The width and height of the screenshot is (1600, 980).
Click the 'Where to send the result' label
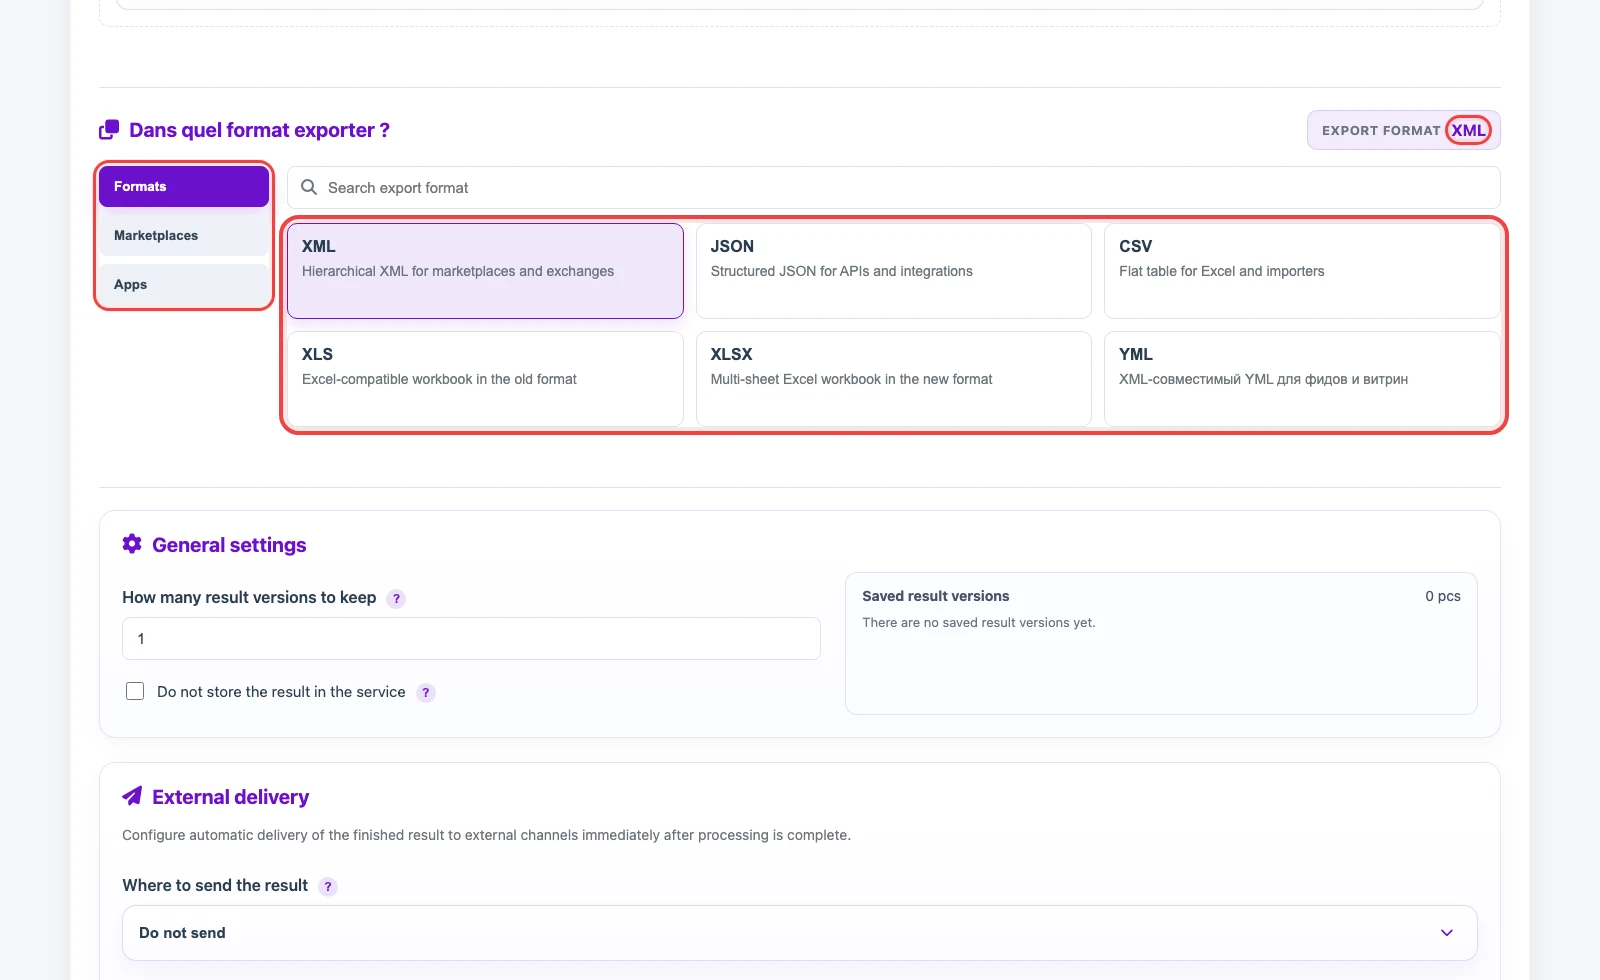[x=215, y=885]
